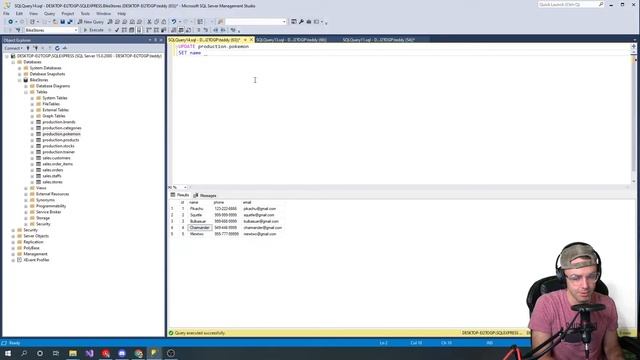Expand the Programmability folder node
Screen dimensions: 640x360
pos(26,206)
